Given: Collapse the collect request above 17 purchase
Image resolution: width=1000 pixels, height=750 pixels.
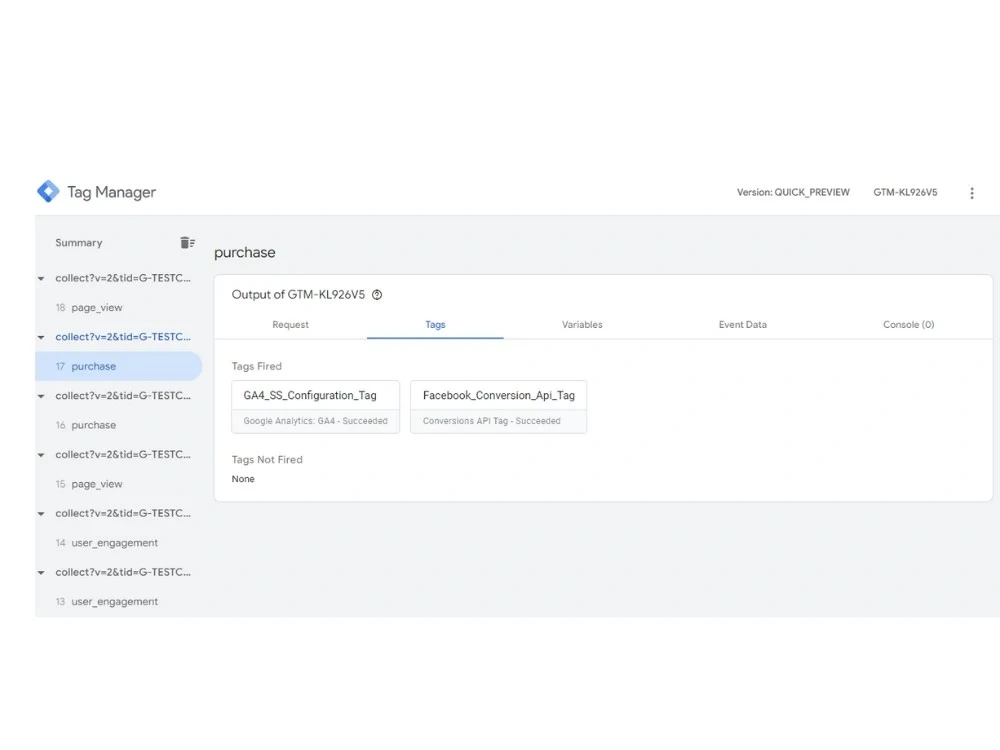Looking at the screenshot, I should [x=41, y=337].
